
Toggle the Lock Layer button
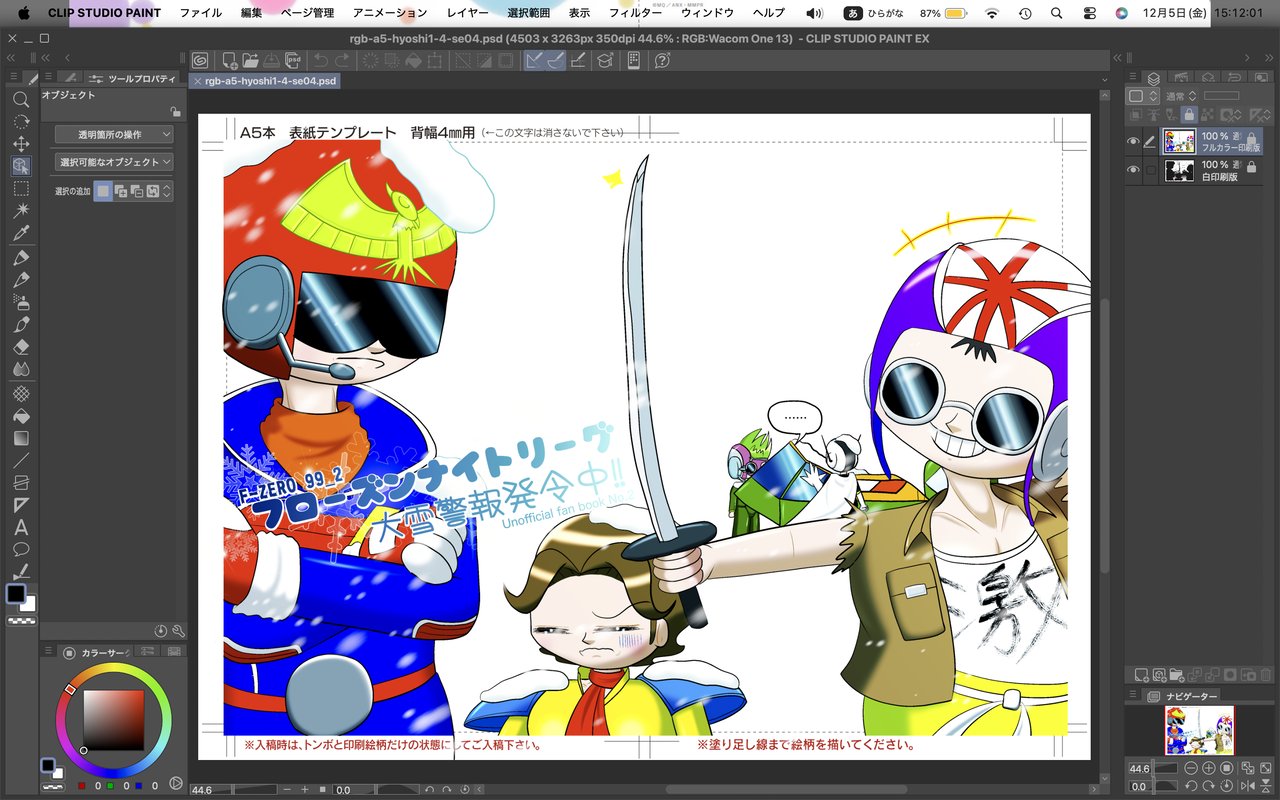[1189, 115]
